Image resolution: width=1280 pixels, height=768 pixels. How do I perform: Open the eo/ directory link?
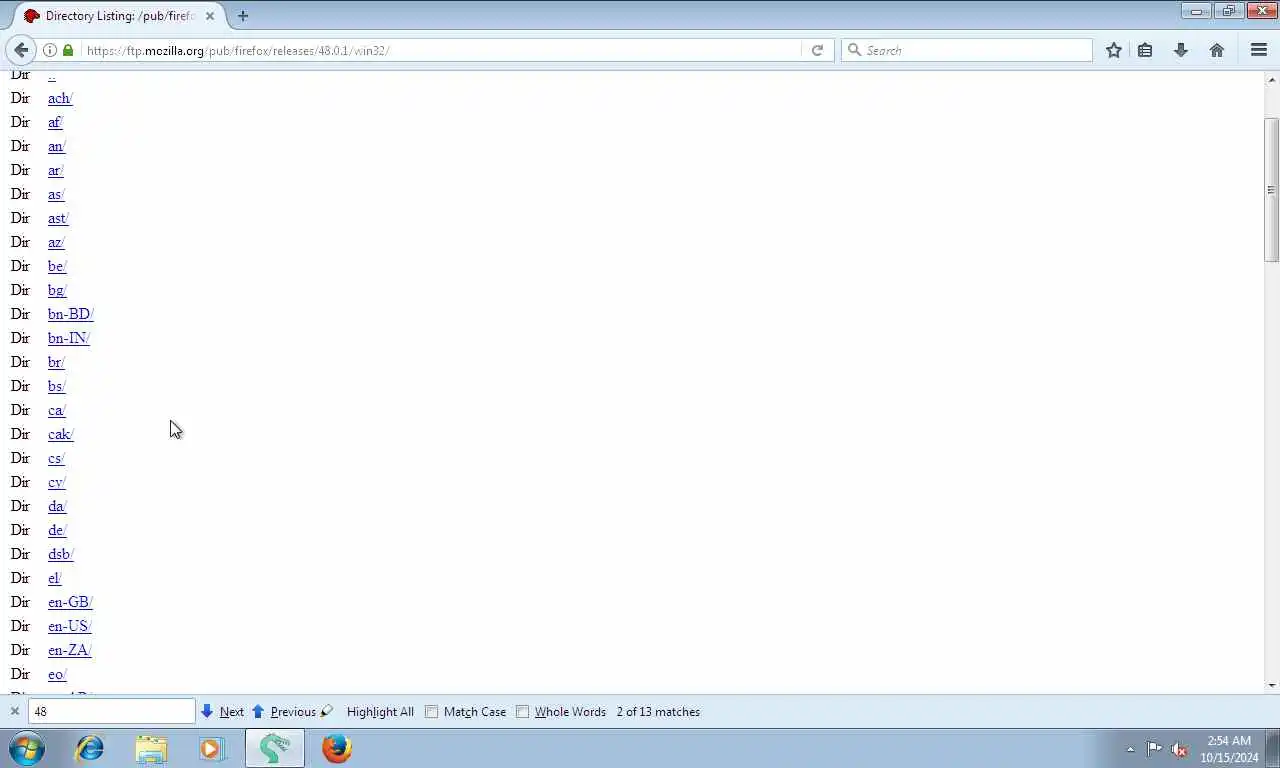click(57, 674)
